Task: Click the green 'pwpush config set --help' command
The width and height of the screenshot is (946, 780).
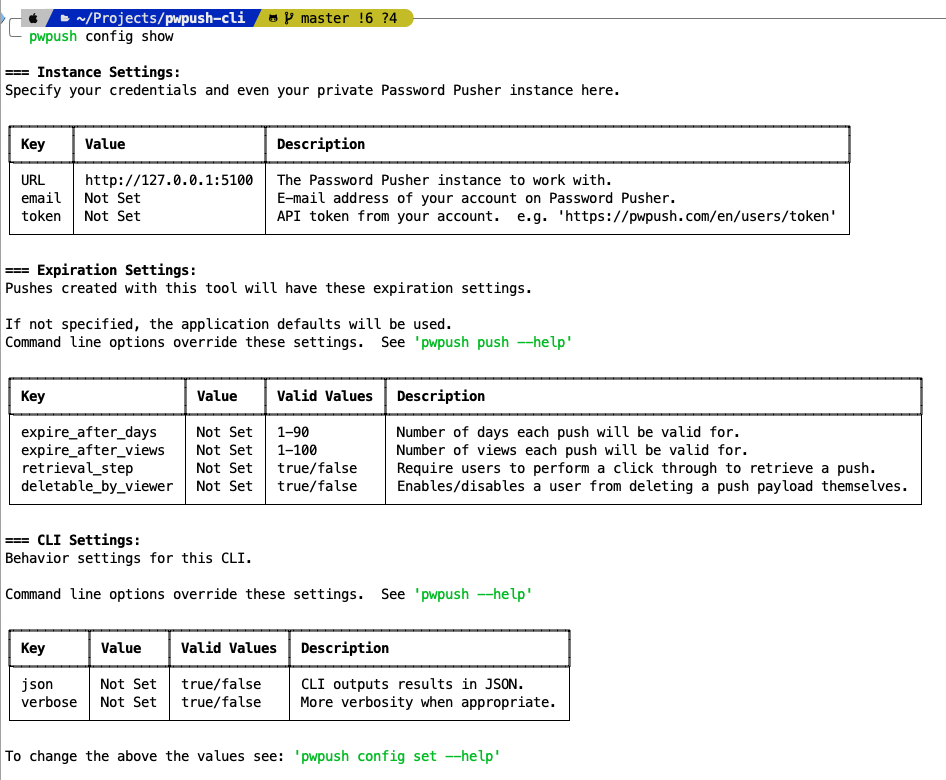Action: (397, 756)
